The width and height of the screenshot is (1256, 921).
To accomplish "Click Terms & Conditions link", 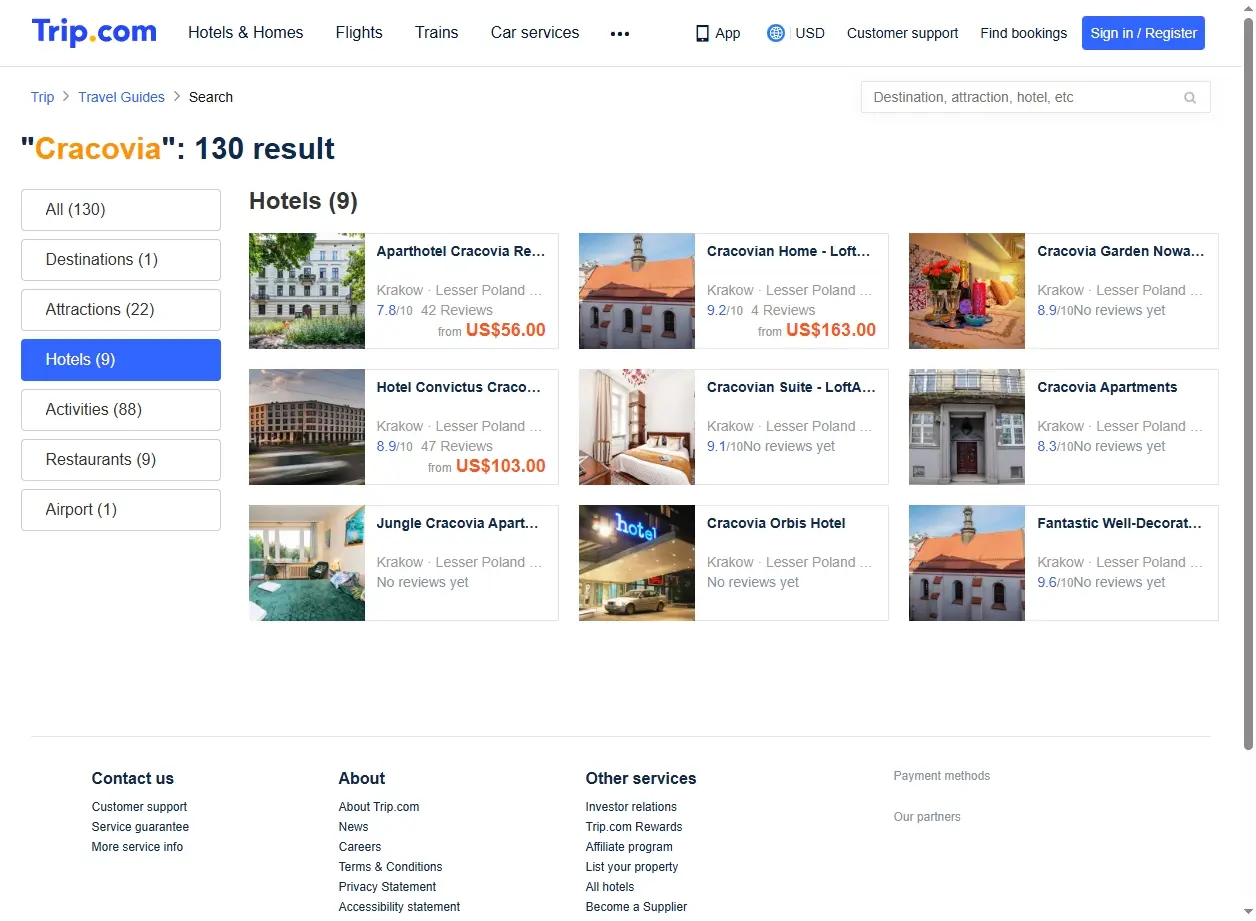I will pyautogui.click(x=390, y=867).
